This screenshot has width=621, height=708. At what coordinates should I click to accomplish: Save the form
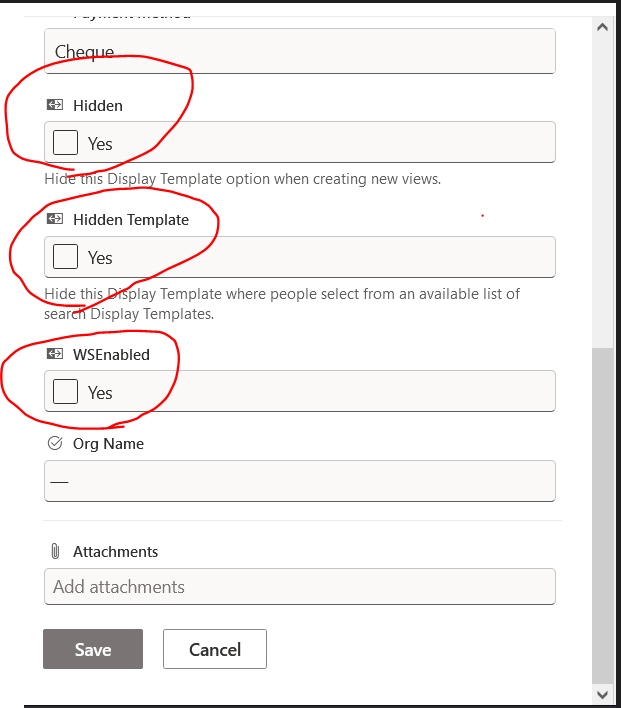pyautogui.click(x=93, y=649)
